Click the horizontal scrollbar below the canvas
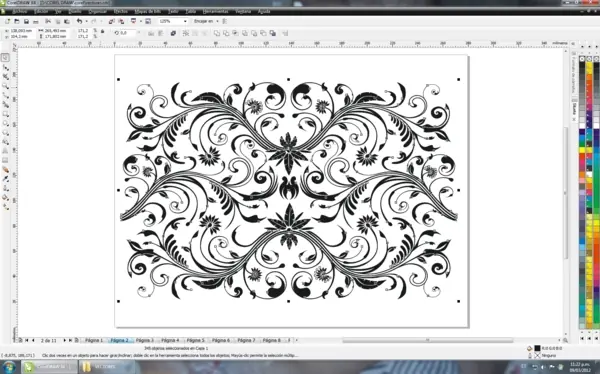The height and width of the screenshot is (374, 600). tap(427, 340)
